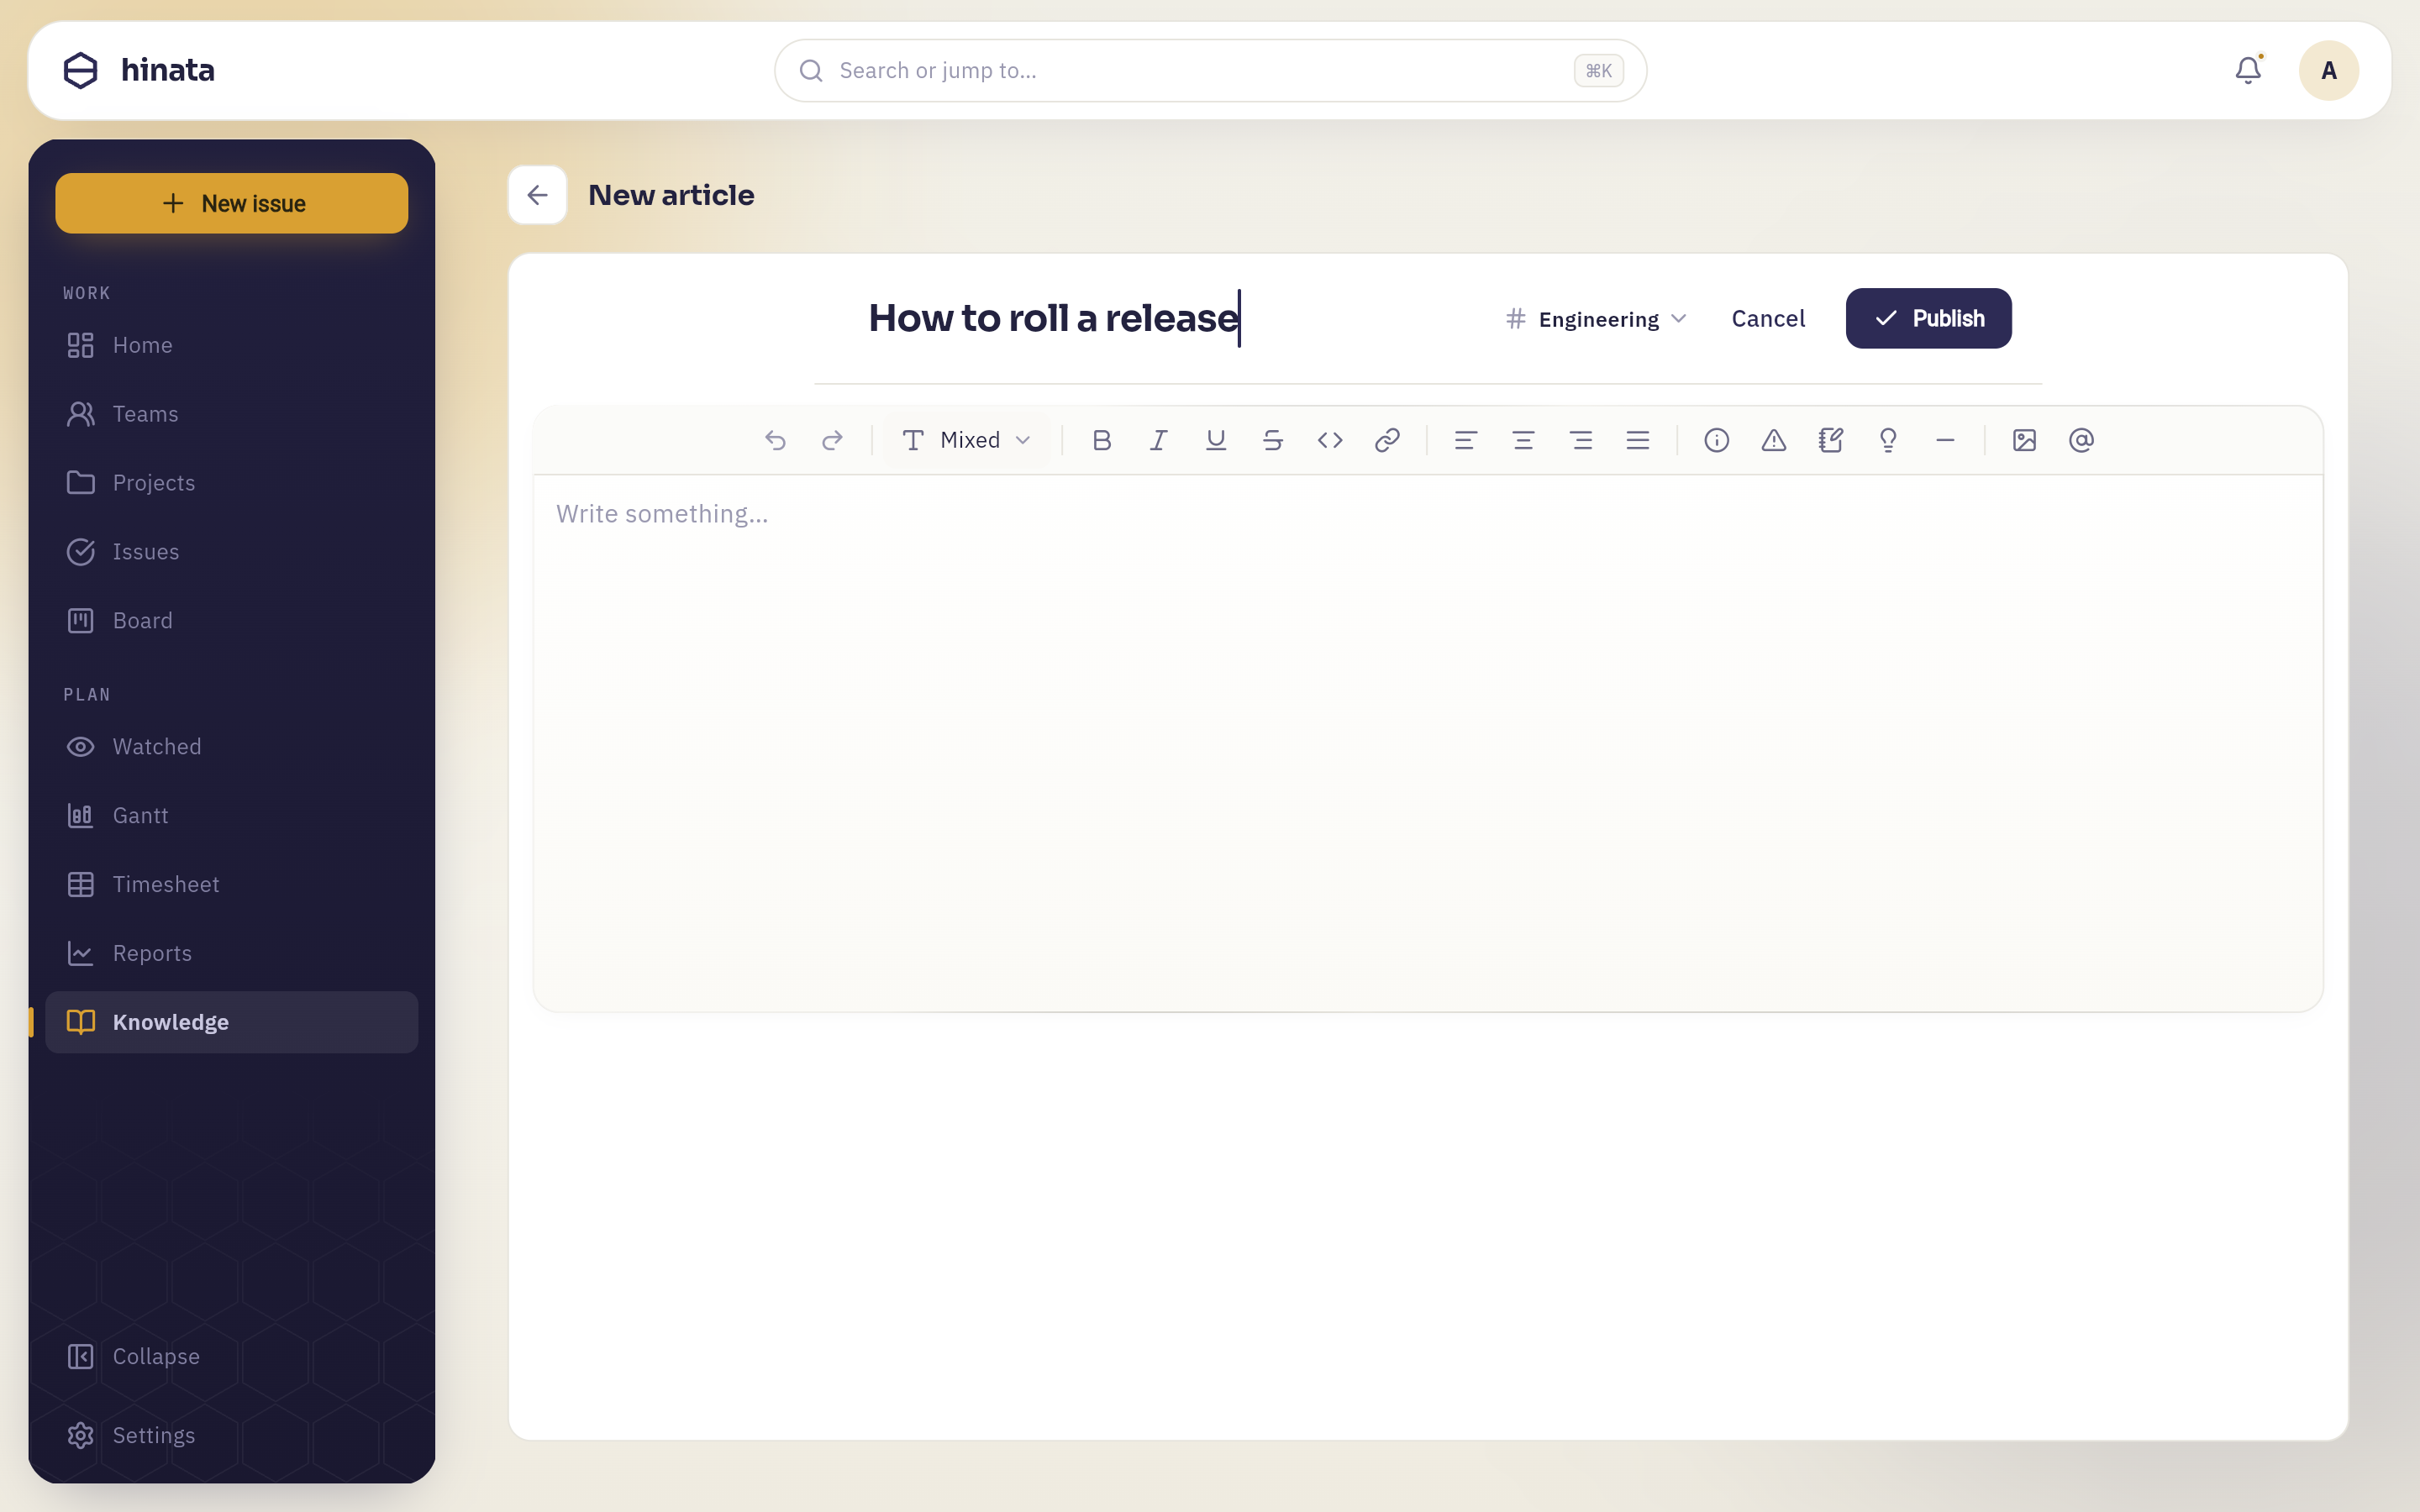This screenshot has width=2420, height=1512.
Task: Click into the Write something editor area
Action: pyautogui.click(x=1428, y=742)
